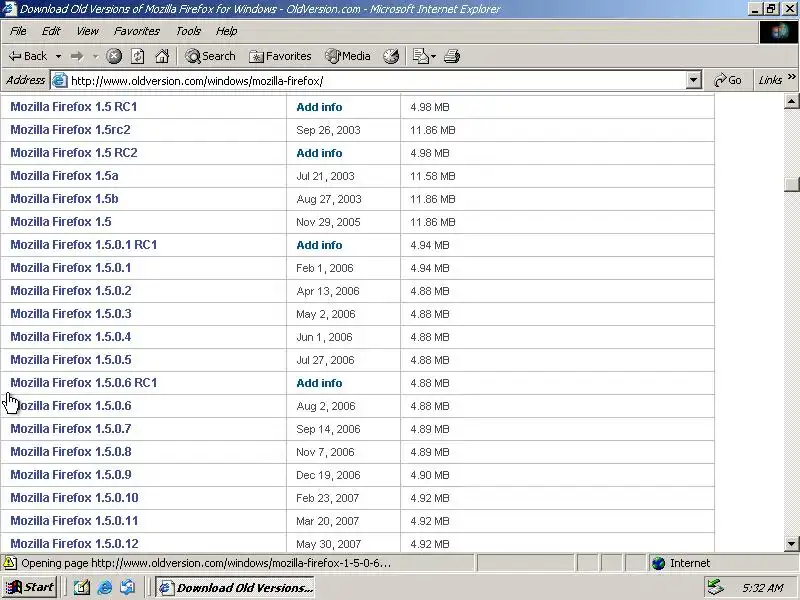Stop loading with the Stop icon

click(114, 56)
